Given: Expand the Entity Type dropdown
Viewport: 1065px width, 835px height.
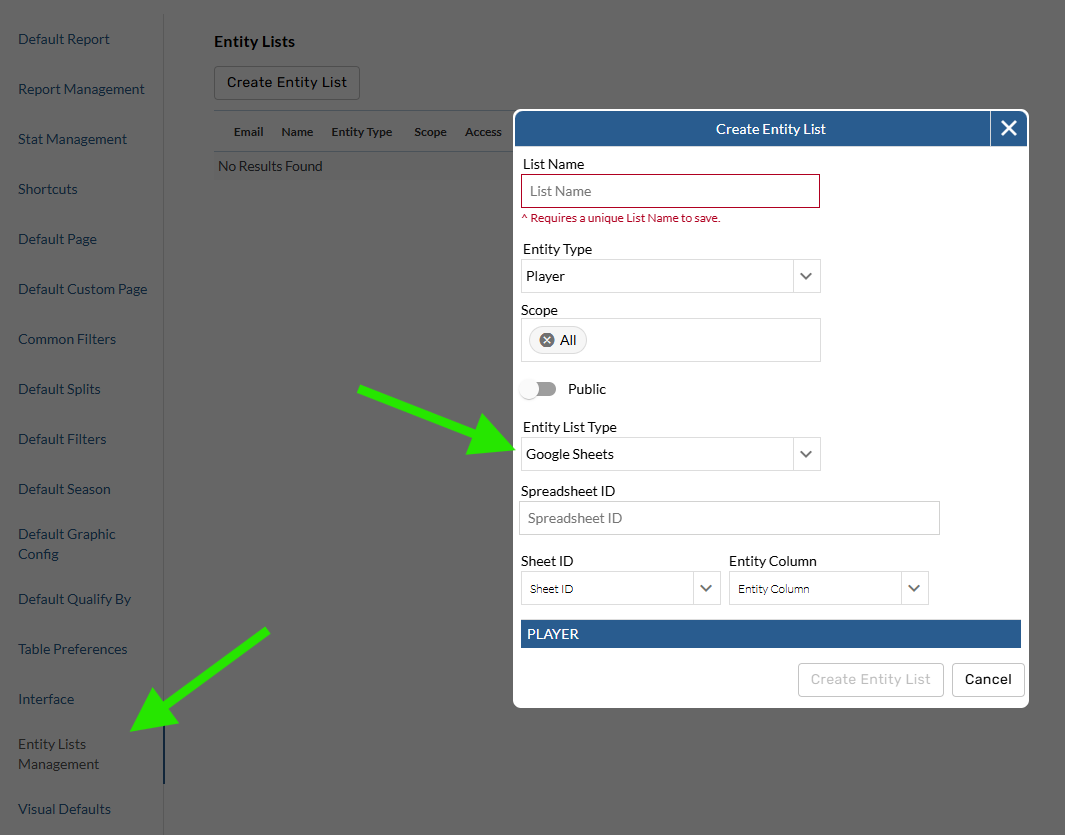Looking at the screenshot, I should click(x=806, y=276).
